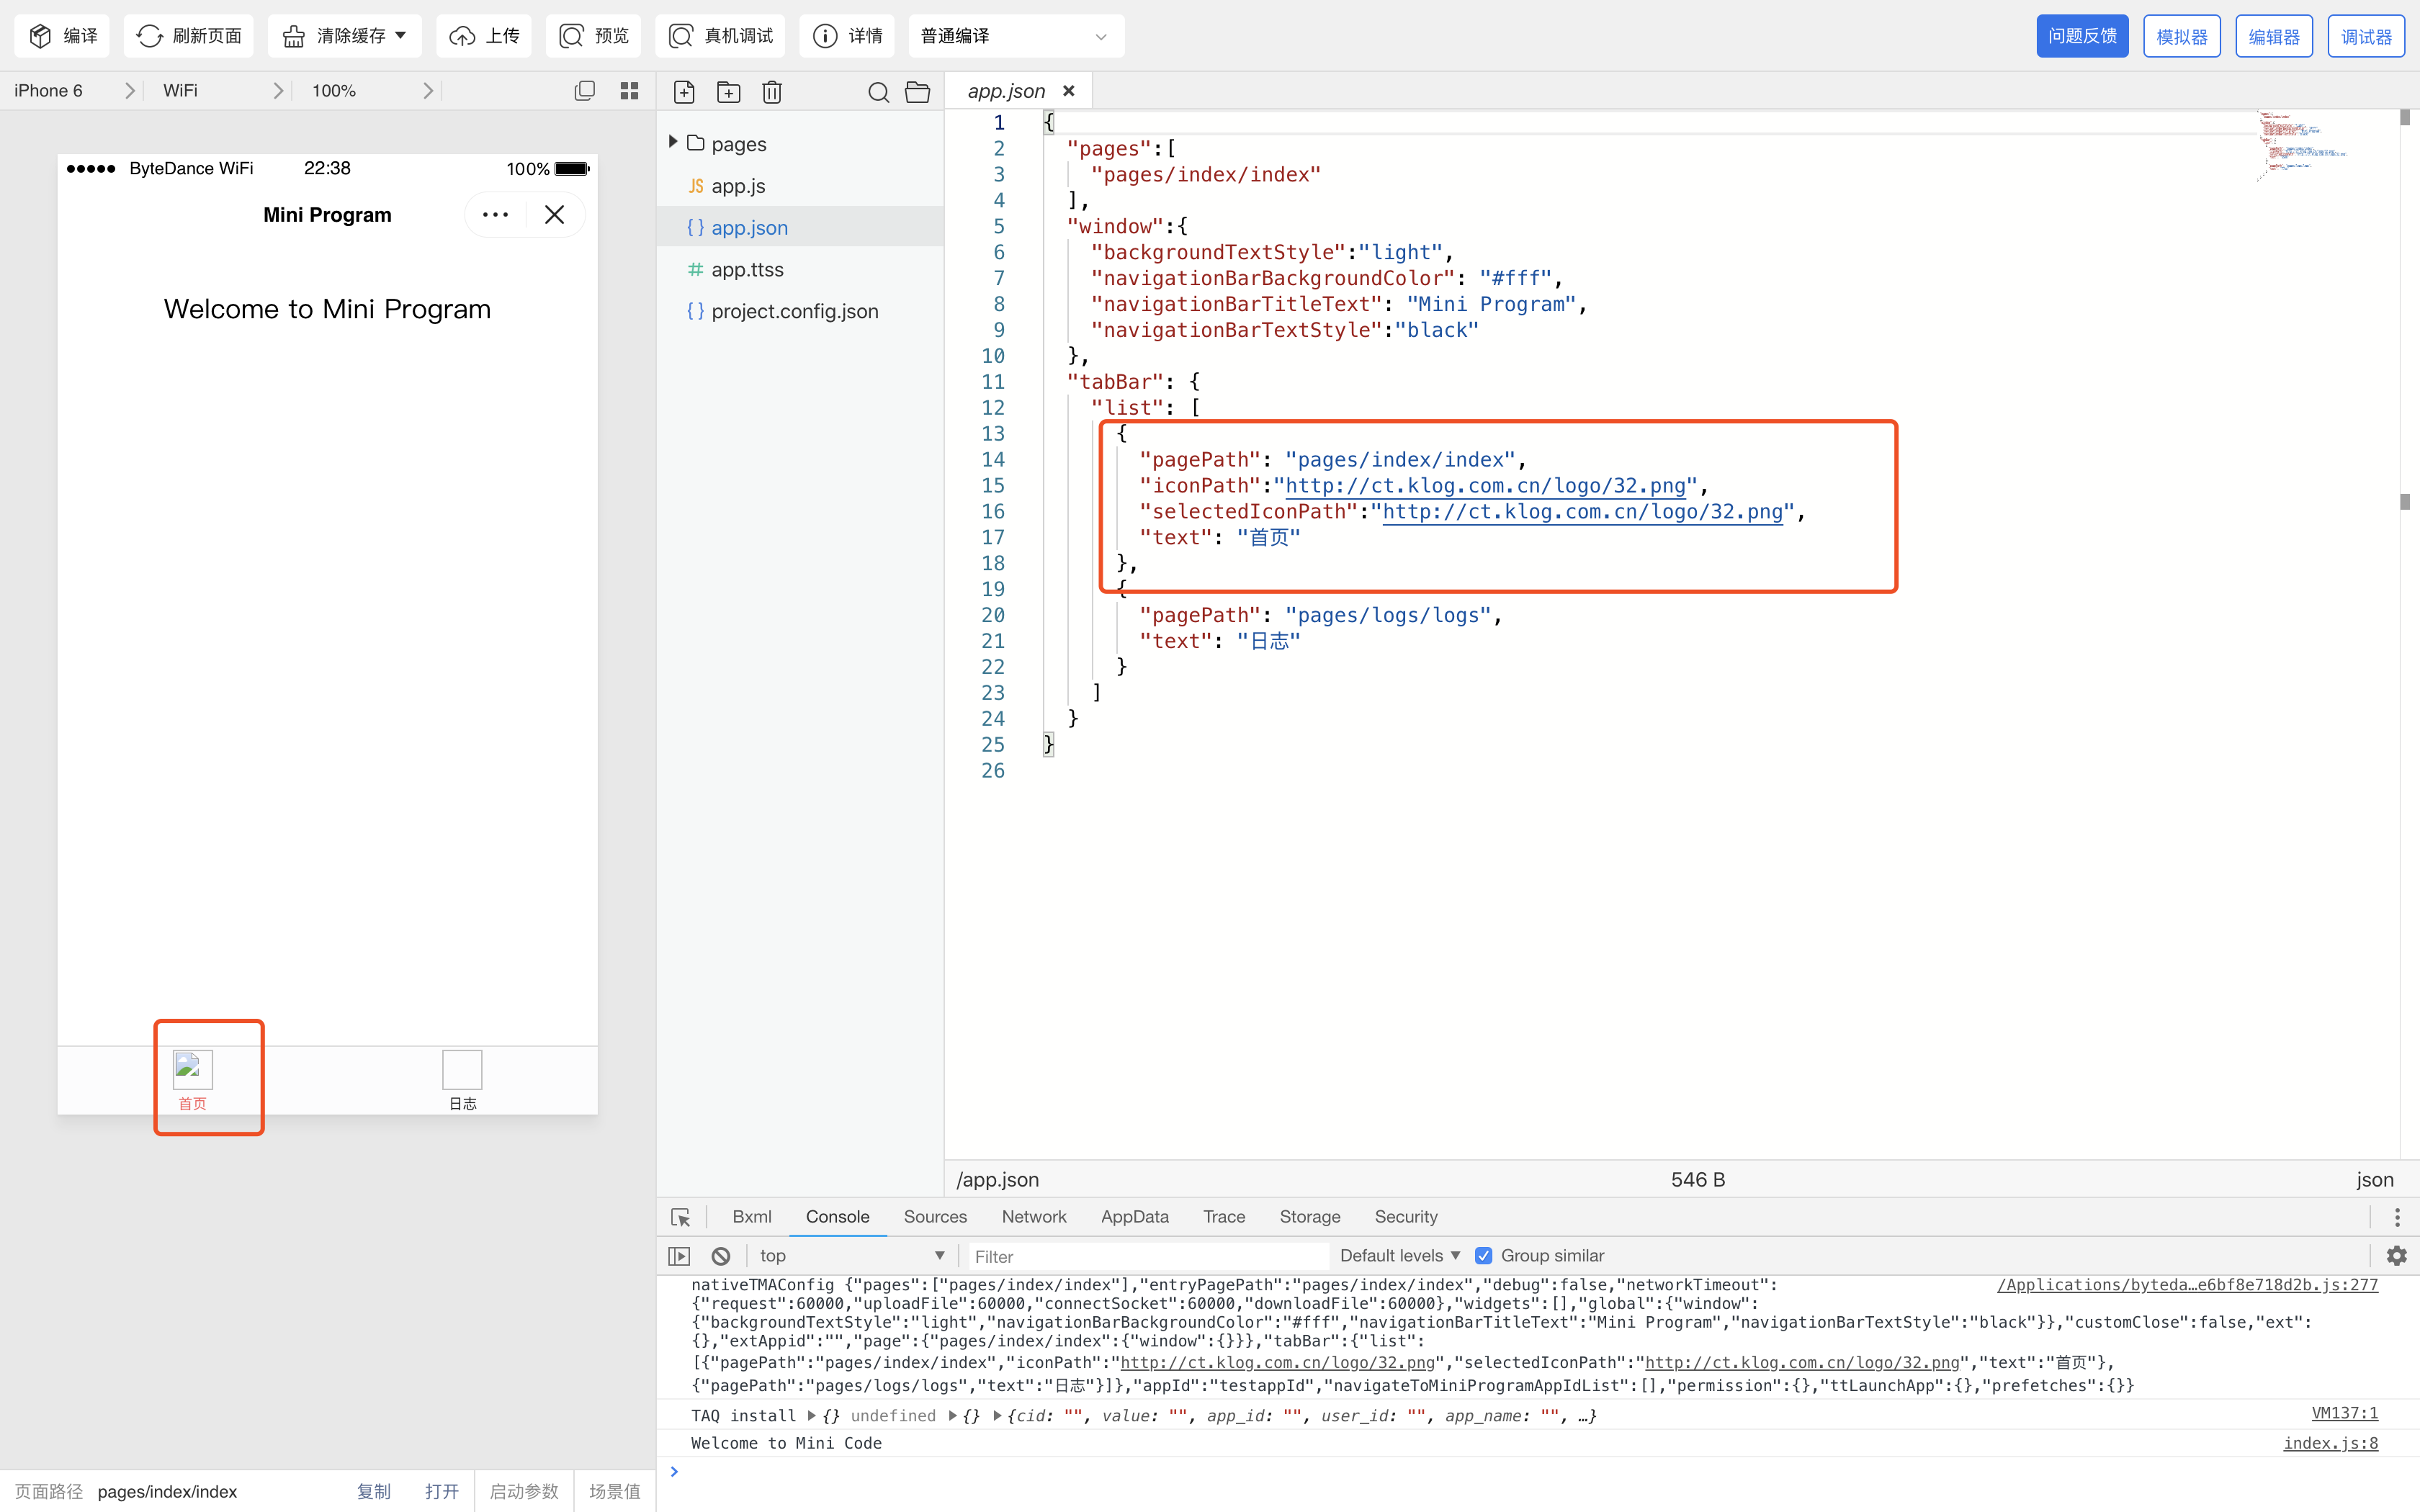Open the byteda…e6bf8e718d2b.js:277 source link

pos(2187,1285)
